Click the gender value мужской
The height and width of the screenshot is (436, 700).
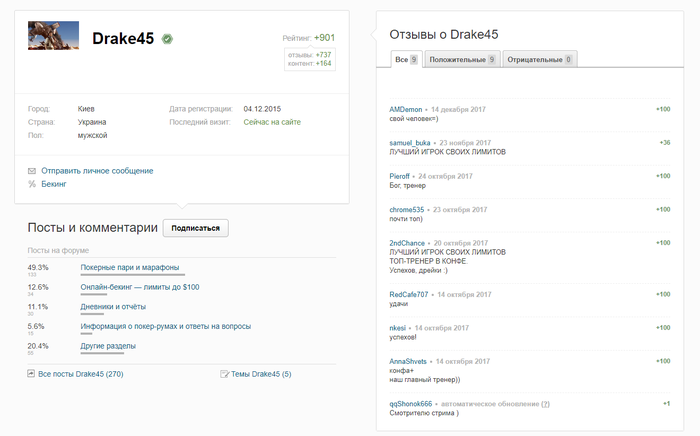pyautogui.click(x=92, y=135)
